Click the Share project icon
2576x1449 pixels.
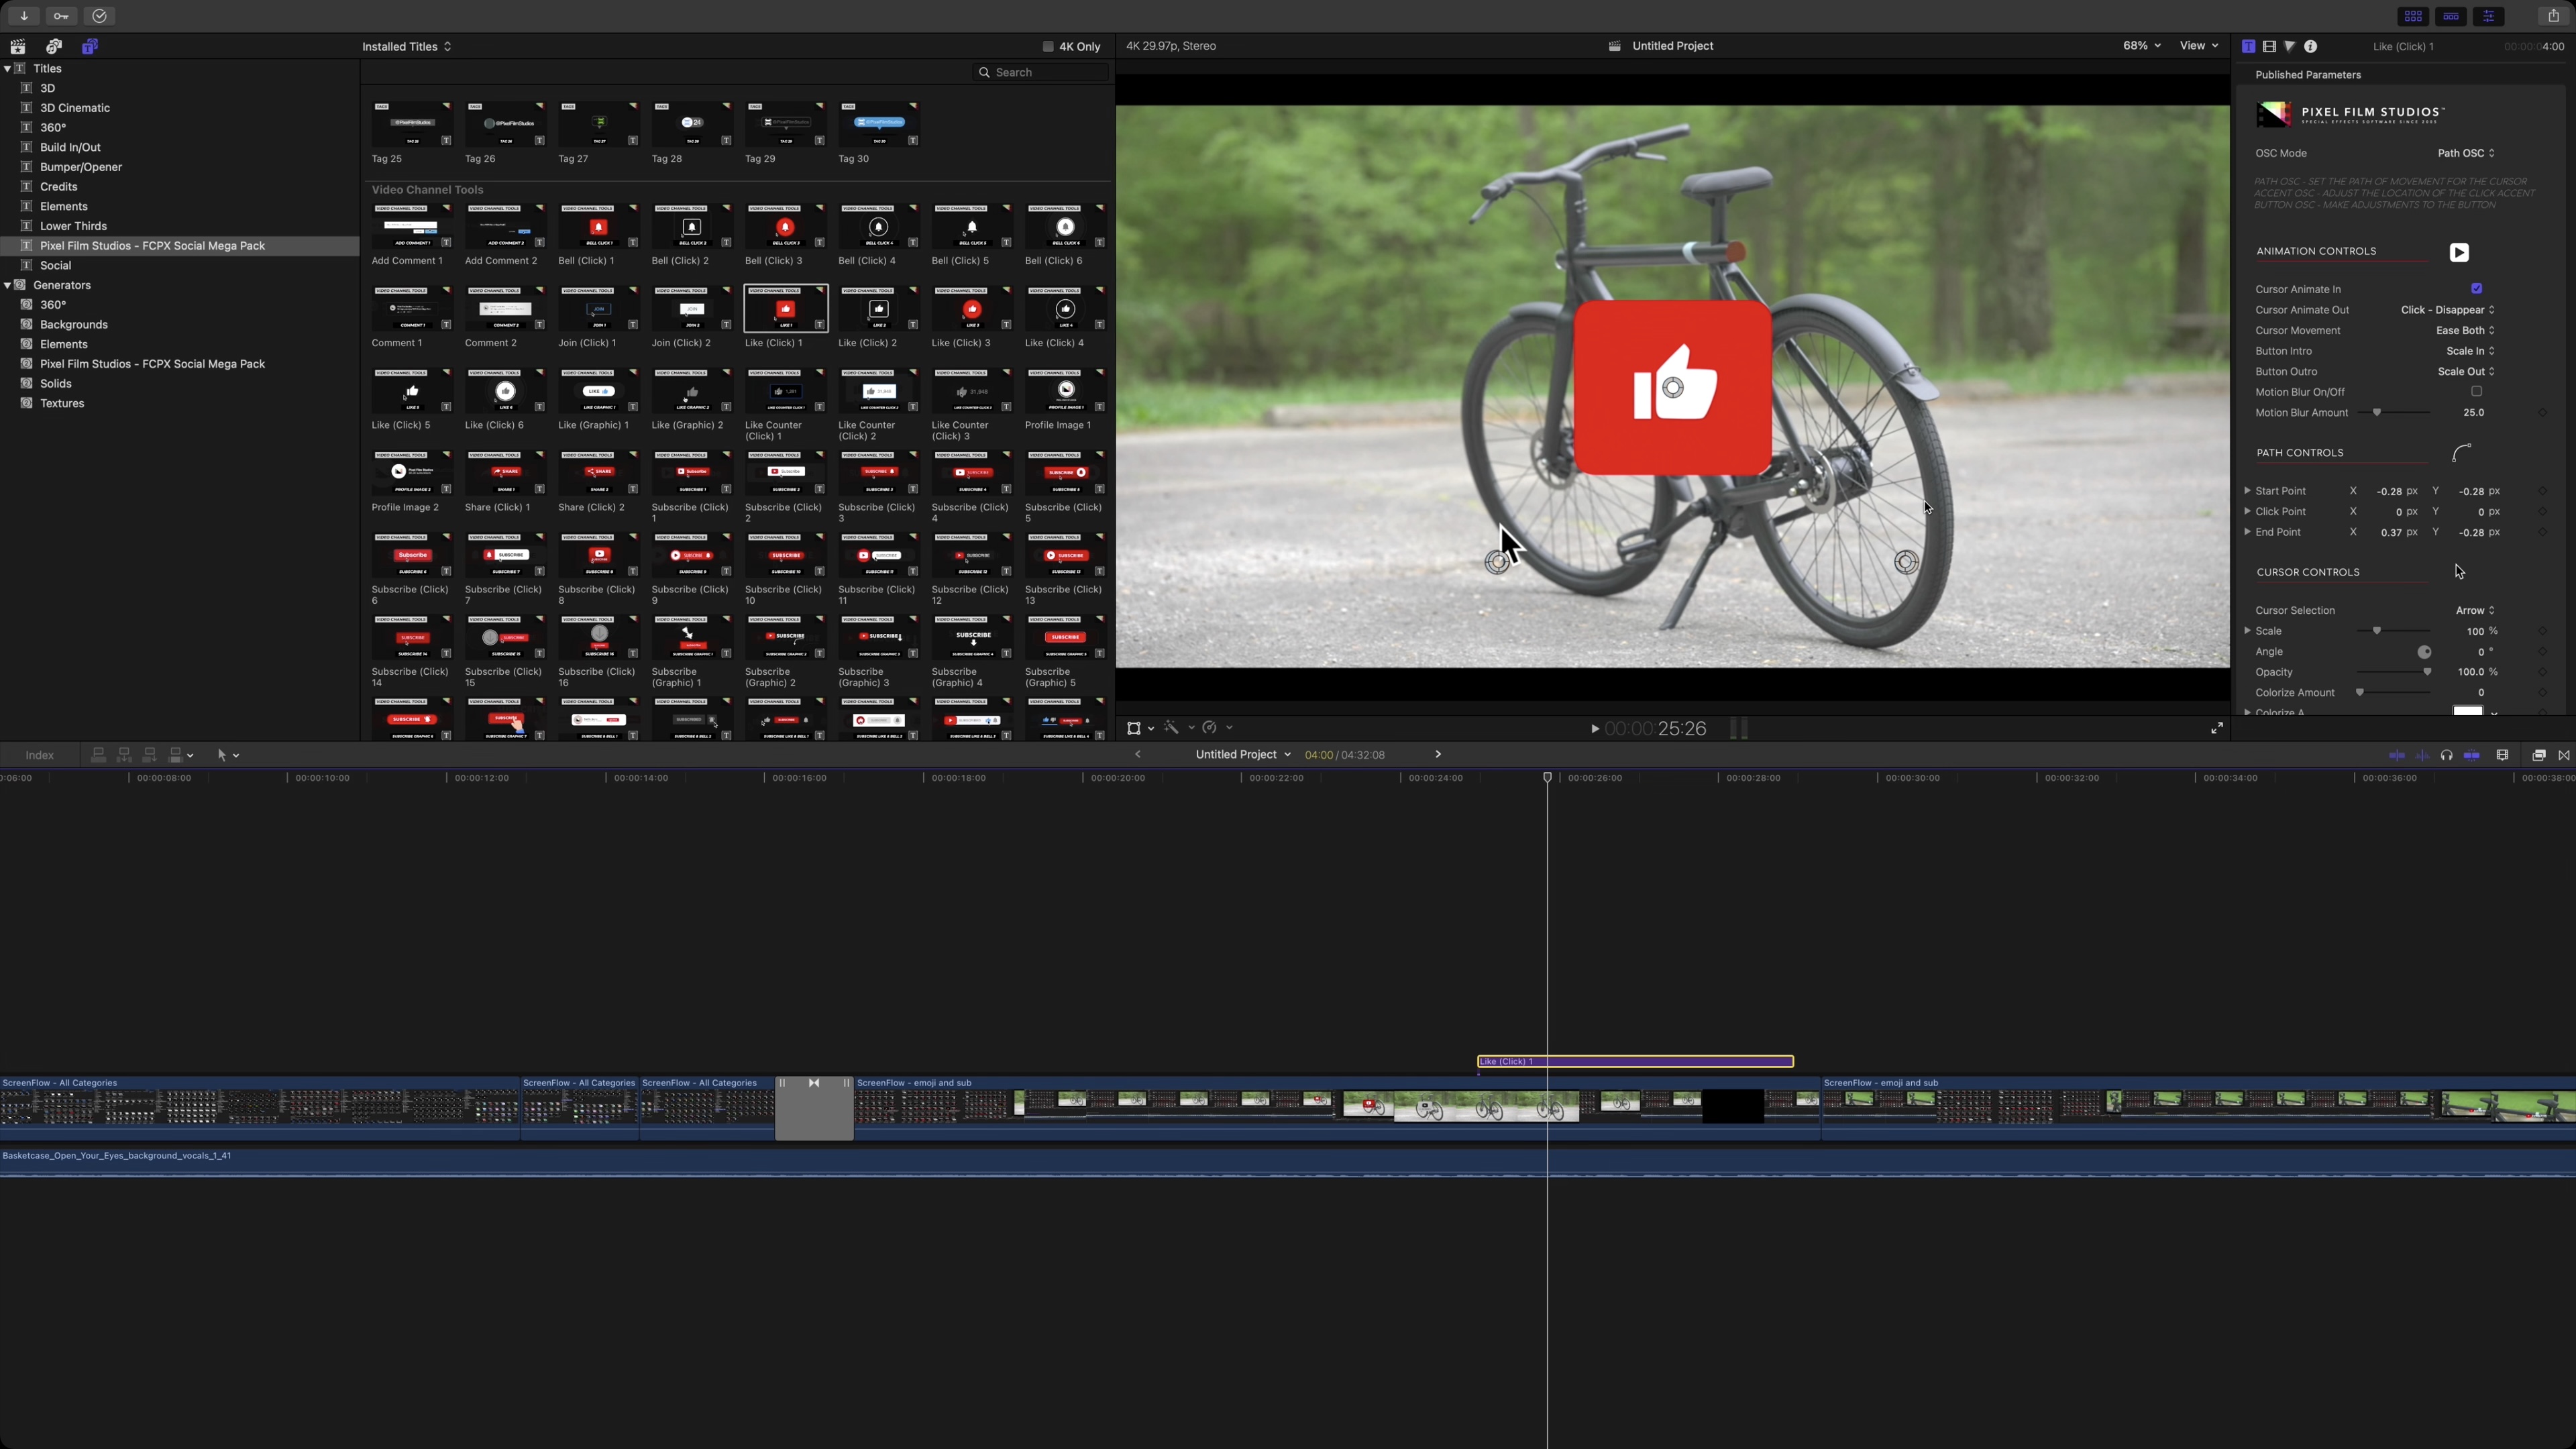2553,16
